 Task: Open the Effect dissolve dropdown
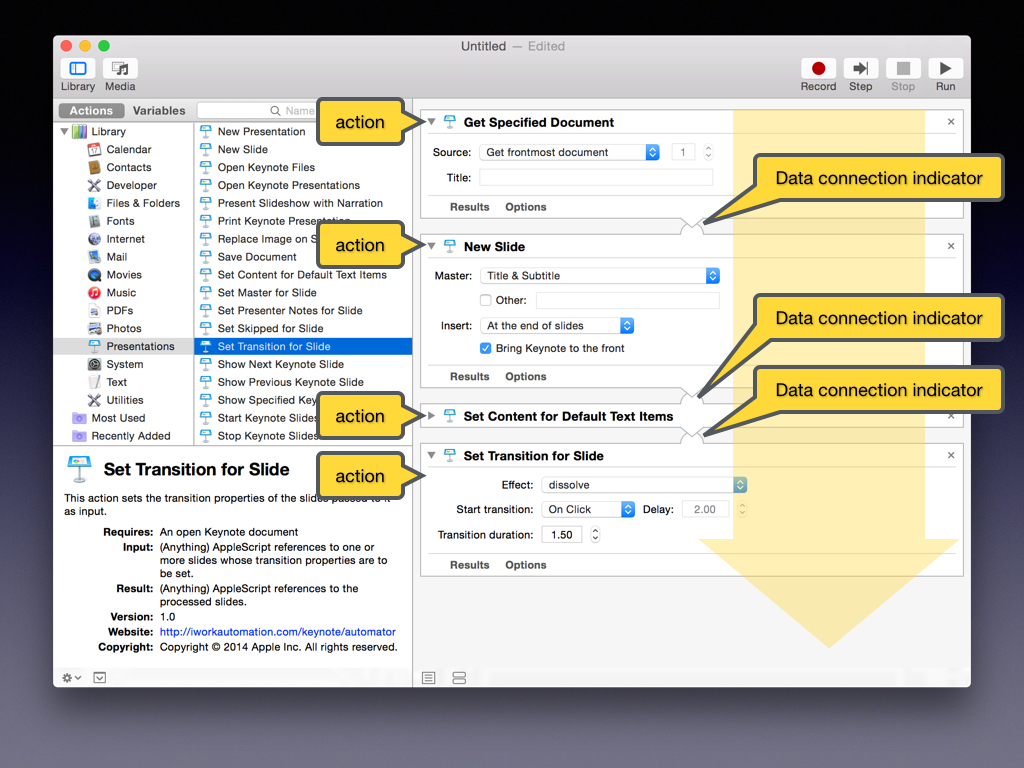point(644,485)
